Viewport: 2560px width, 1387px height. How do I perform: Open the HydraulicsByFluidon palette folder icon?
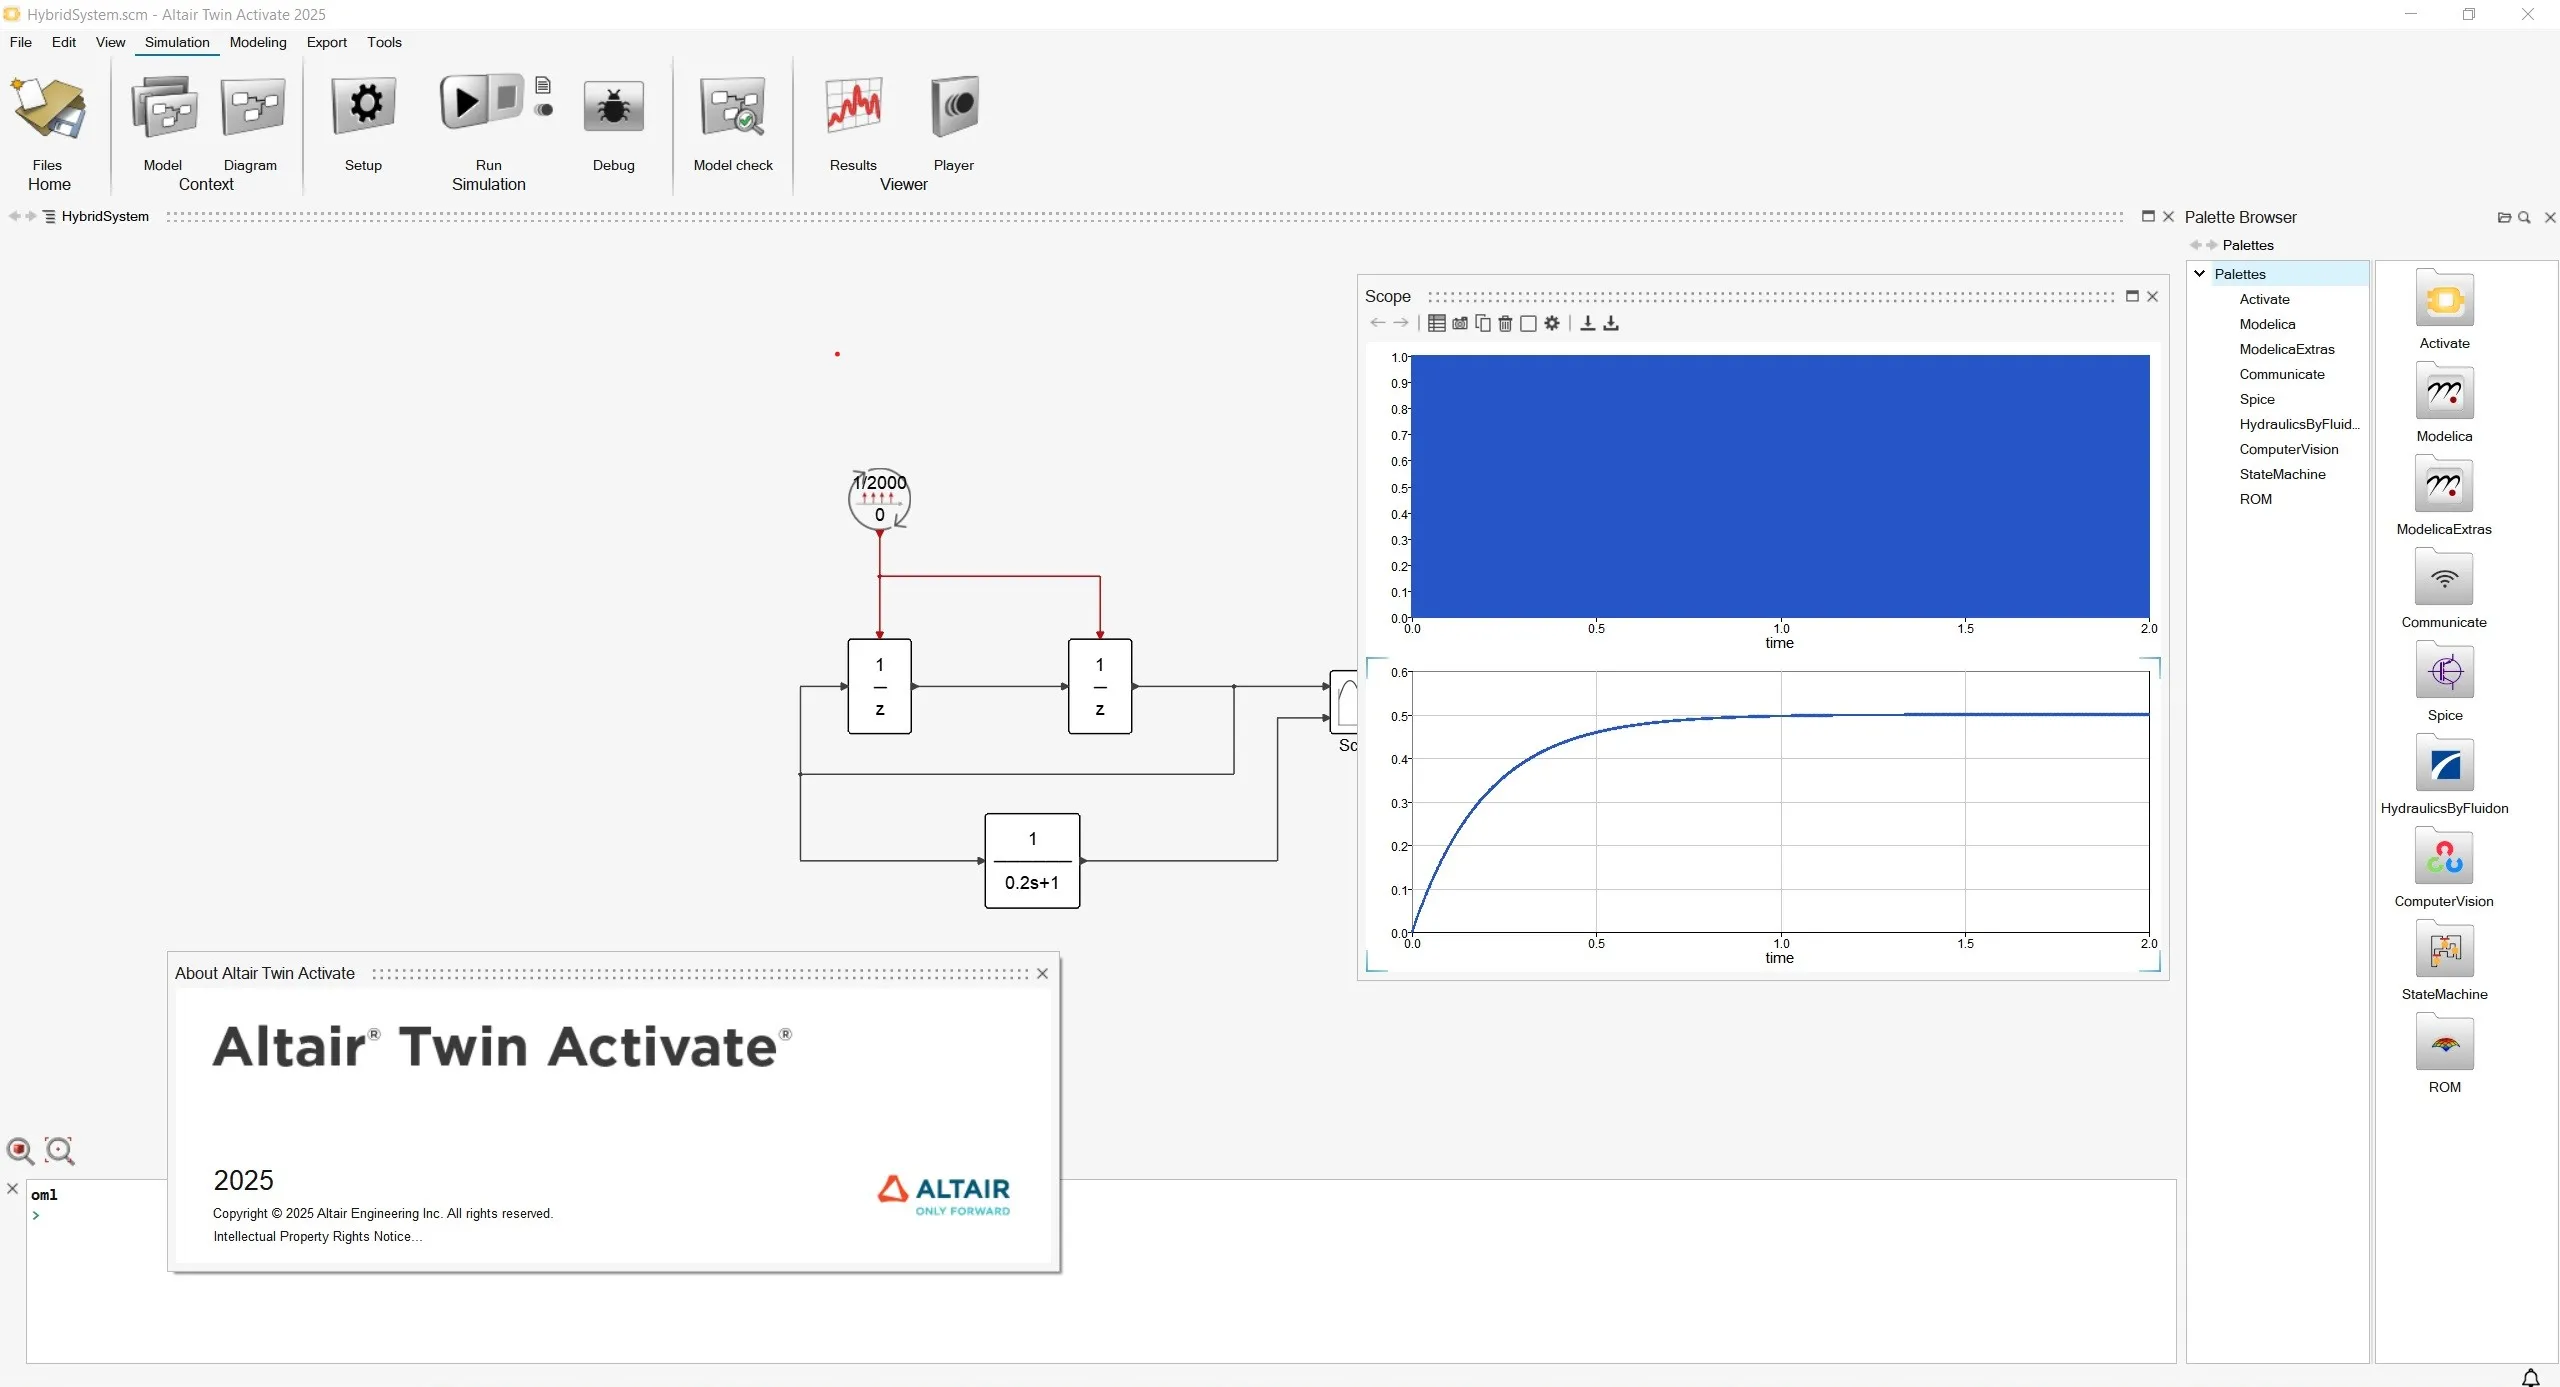pos(2444,764)
